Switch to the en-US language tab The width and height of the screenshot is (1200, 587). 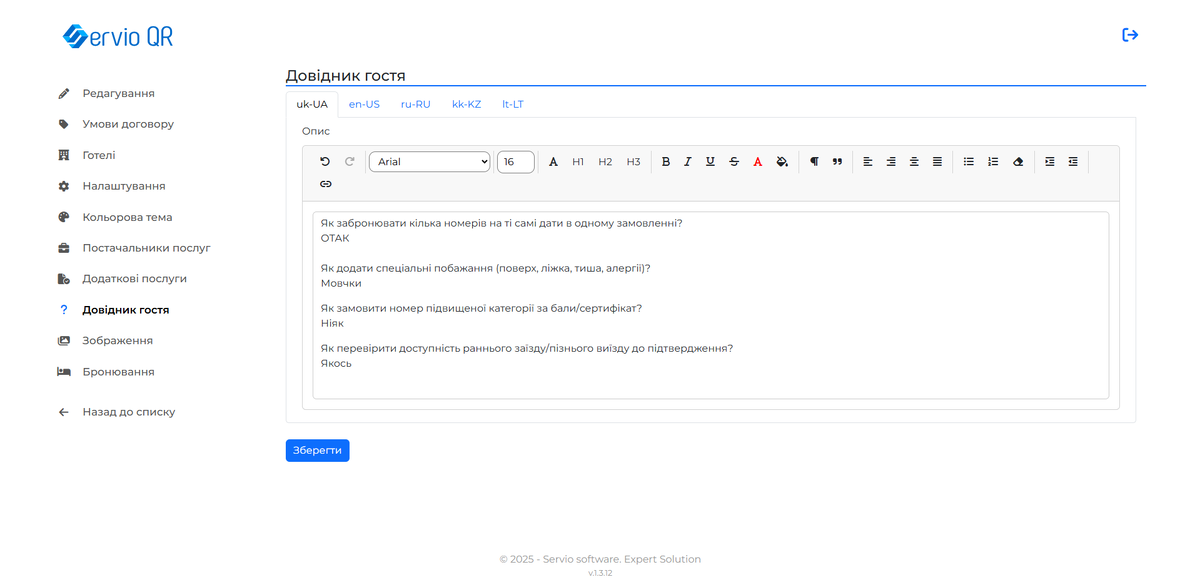click(364, 104)
